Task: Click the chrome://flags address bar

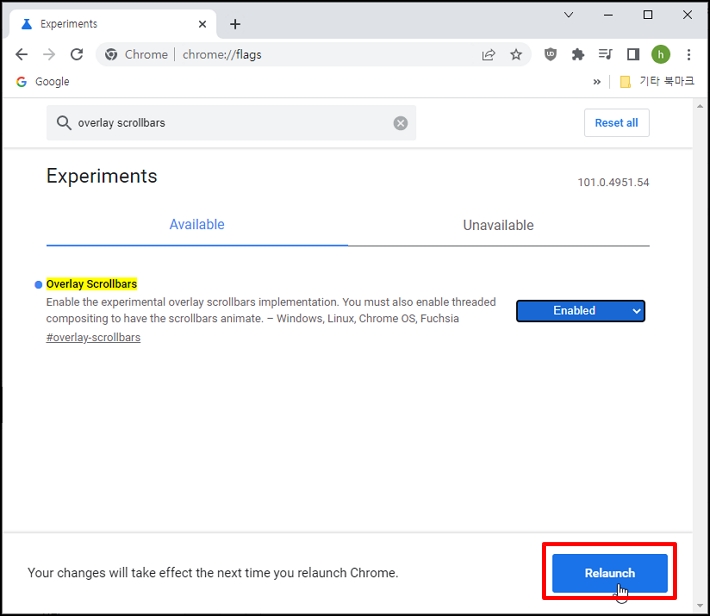Action: 313,55
